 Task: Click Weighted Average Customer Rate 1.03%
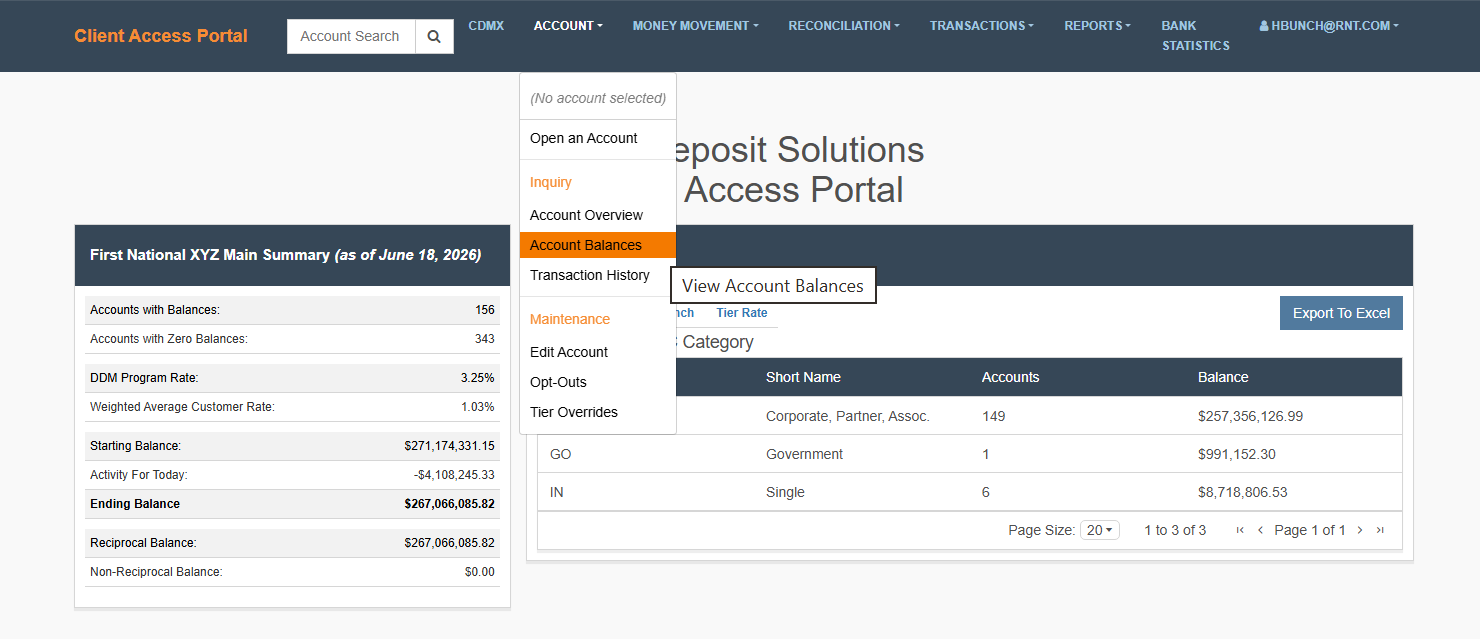(477, 407)
